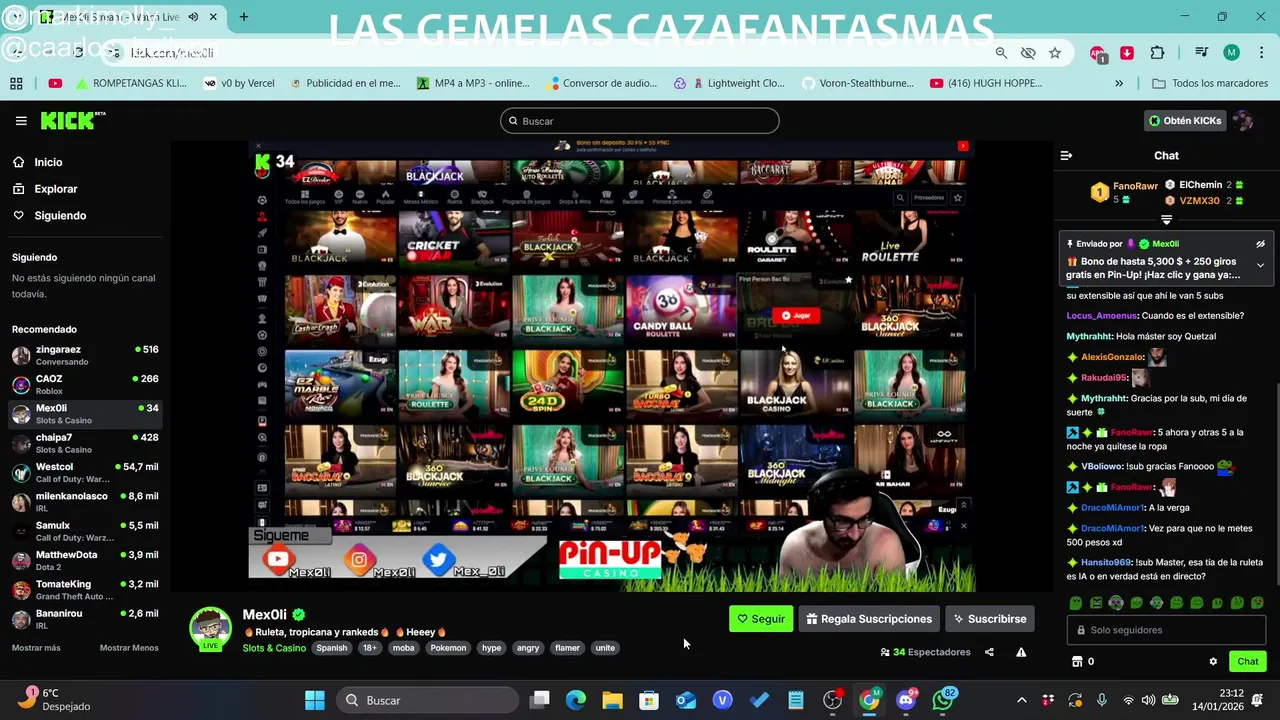Open Todos los marcadores folder
This screenshot has height=720, width=1280.
(1210, 83)
